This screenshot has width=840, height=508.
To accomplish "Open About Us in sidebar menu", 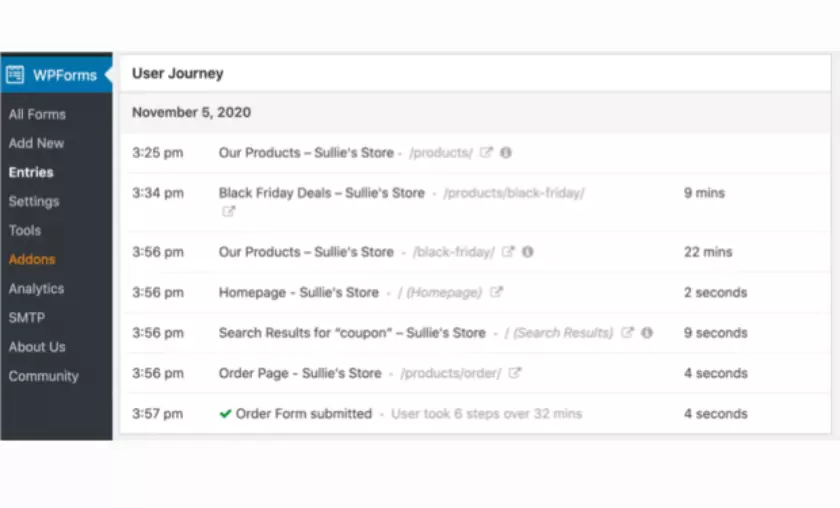I will (x=37, y=347).
